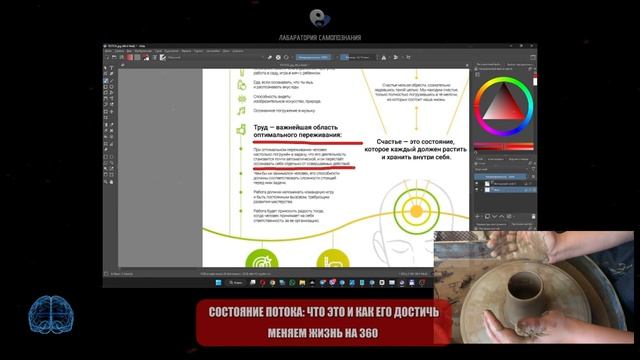
Task: Select the Zoom tool in the toolbox
Action: click(105, 182)
